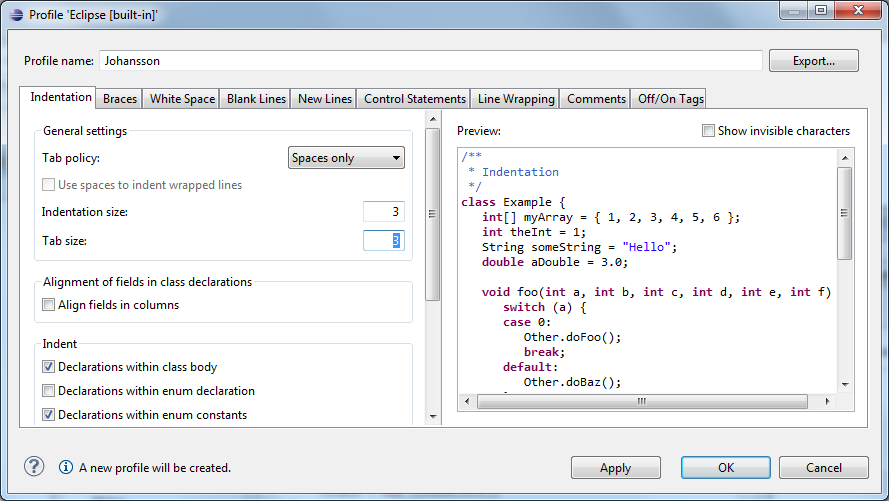Check Declarations within enum declaration
This screenshot has width=889, height=501.
click(49, 391)
